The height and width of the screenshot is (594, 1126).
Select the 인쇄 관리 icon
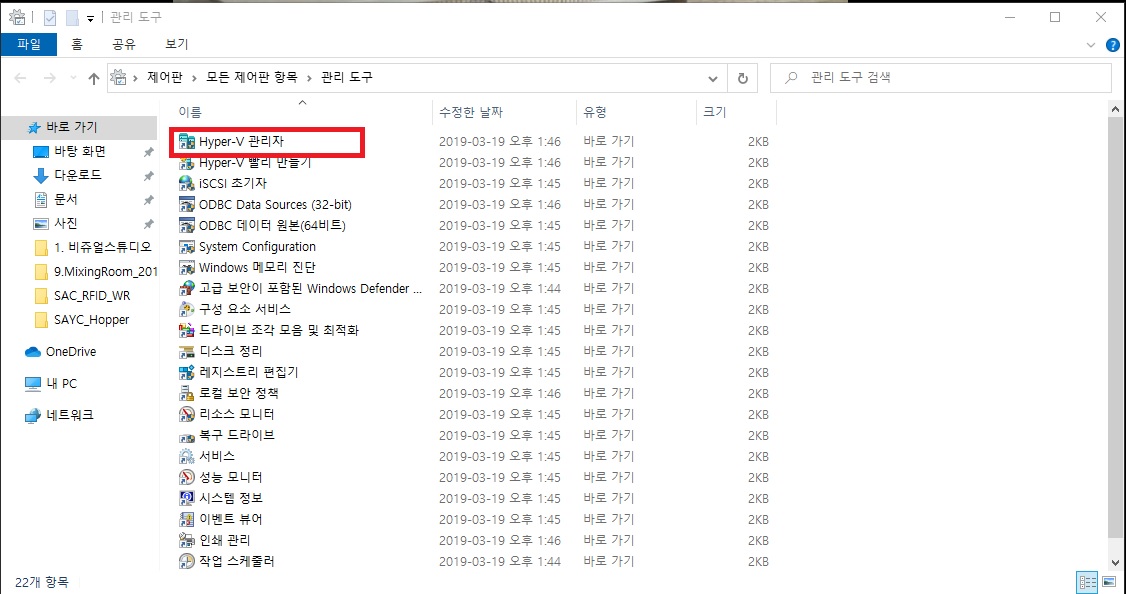click(187, 540)
